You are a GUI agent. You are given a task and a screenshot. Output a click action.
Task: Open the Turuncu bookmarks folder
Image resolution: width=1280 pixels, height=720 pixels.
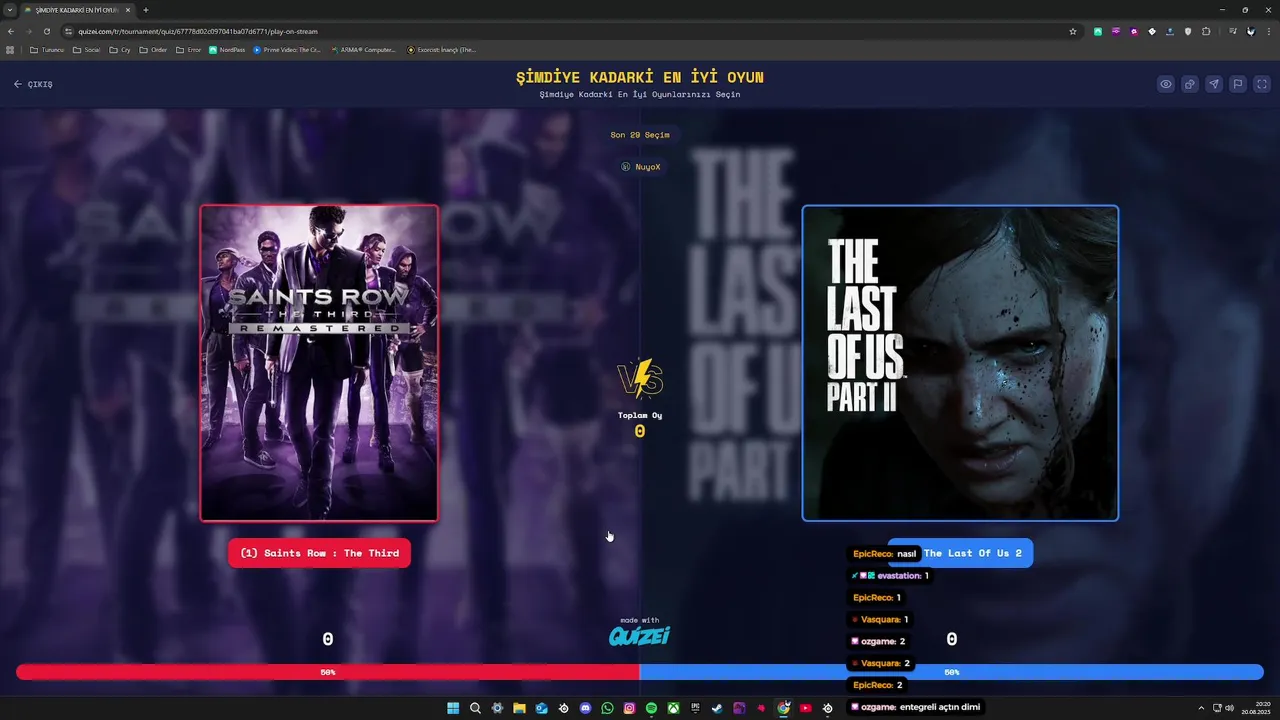coord(47,49)
